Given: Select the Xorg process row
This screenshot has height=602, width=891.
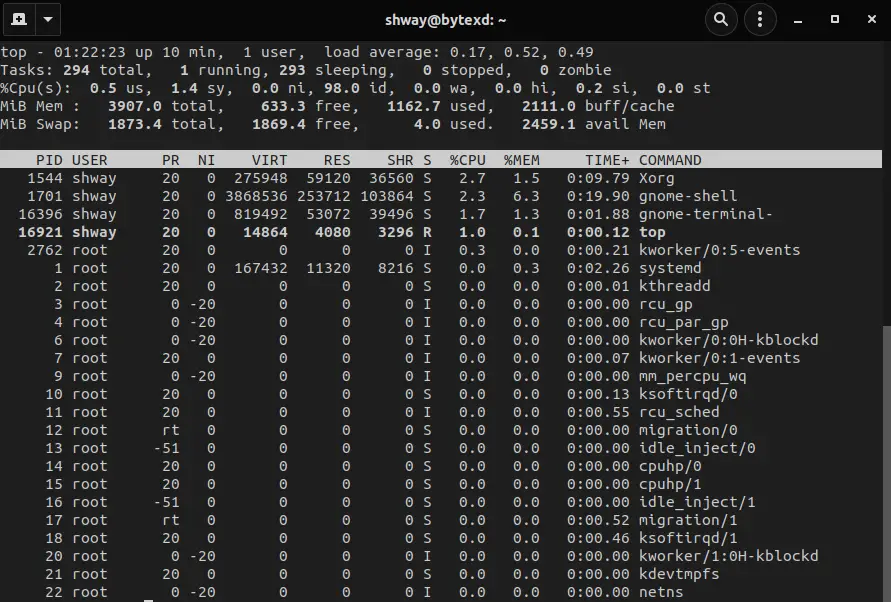Looking at the screenshot, I should [x=441, y=178].
